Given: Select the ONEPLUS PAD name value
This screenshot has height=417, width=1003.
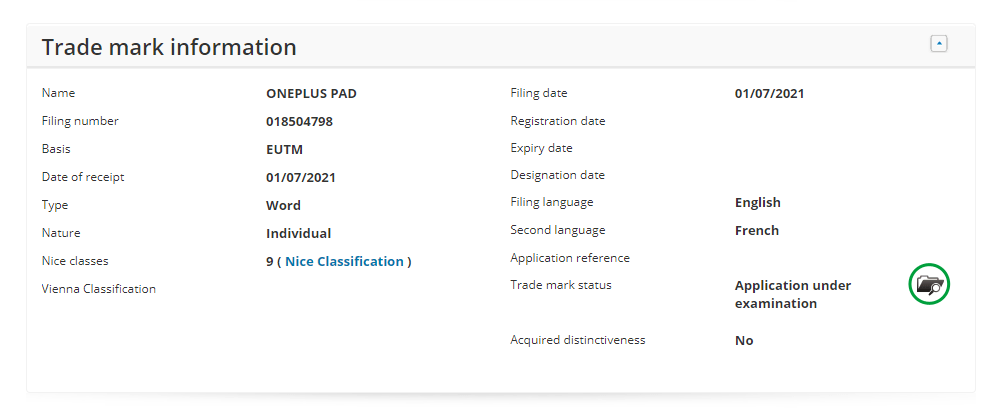Looking at the screenshot, I should pos(311,94).
